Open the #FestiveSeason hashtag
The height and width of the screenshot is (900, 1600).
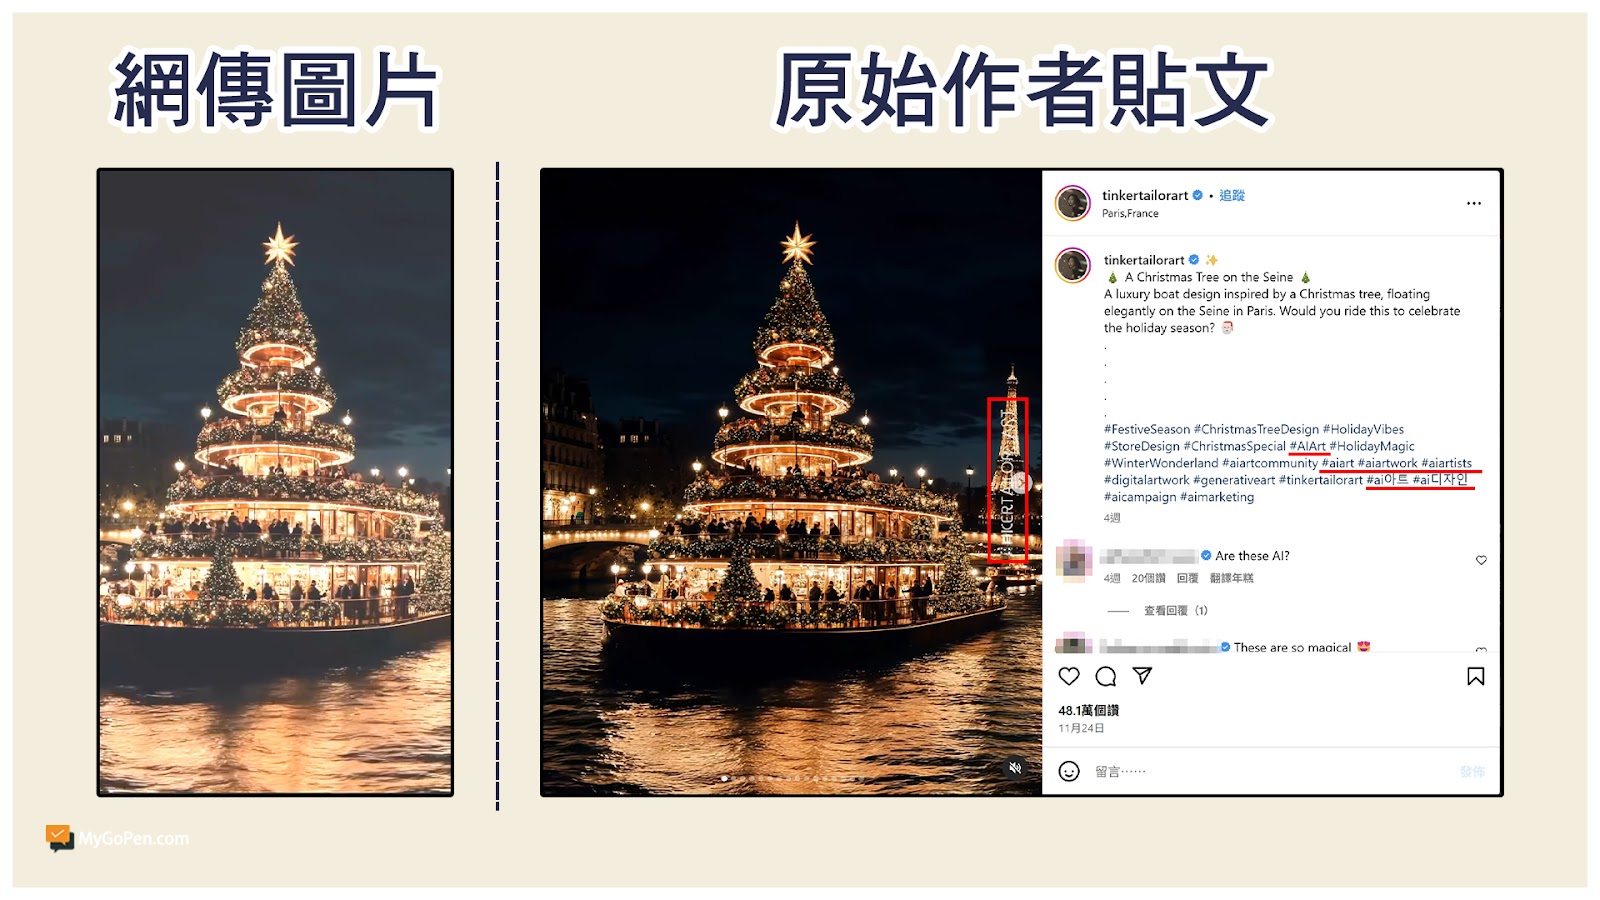(x=1147, y=429)
